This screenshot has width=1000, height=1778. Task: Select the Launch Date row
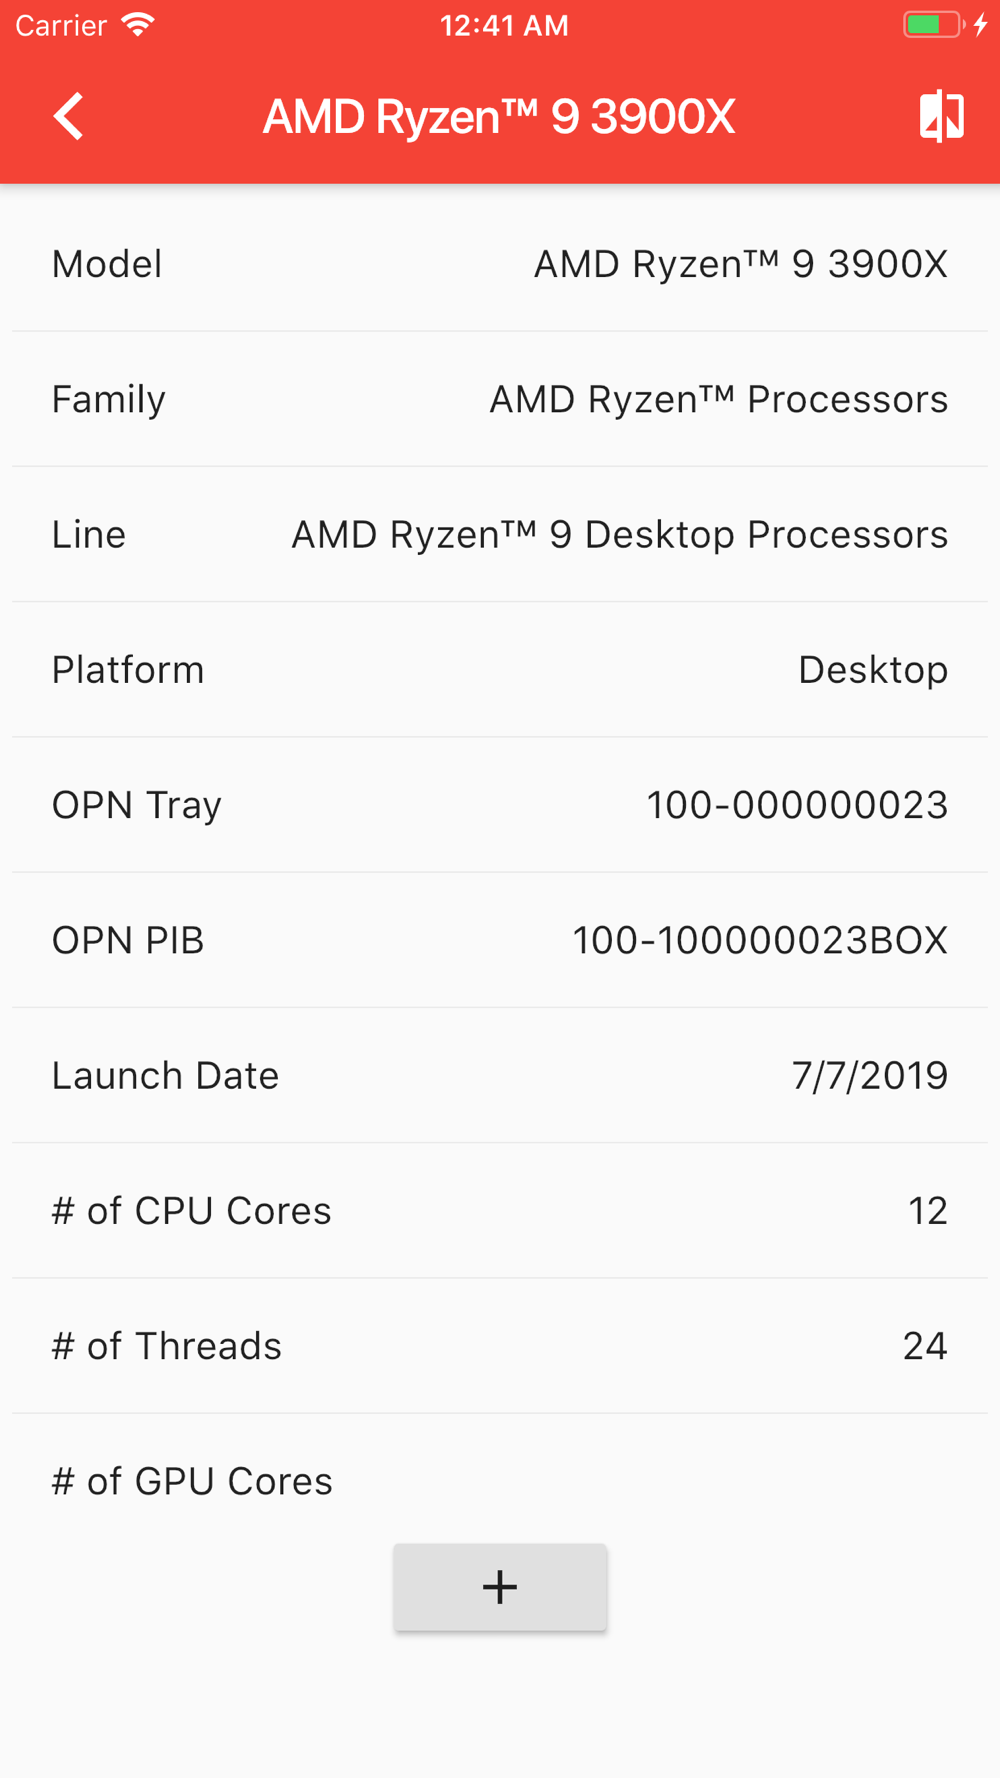click(x=500, y=1075)
